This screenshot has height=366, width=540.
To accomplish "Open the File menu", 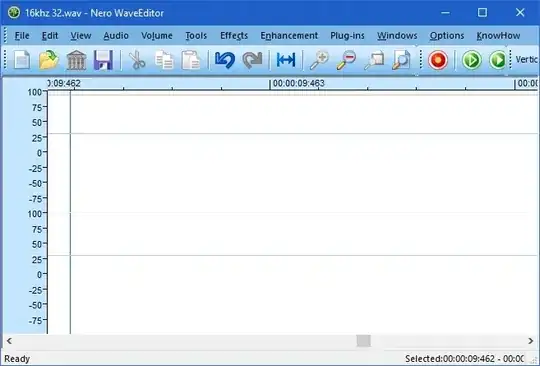I will coord(22,36).
